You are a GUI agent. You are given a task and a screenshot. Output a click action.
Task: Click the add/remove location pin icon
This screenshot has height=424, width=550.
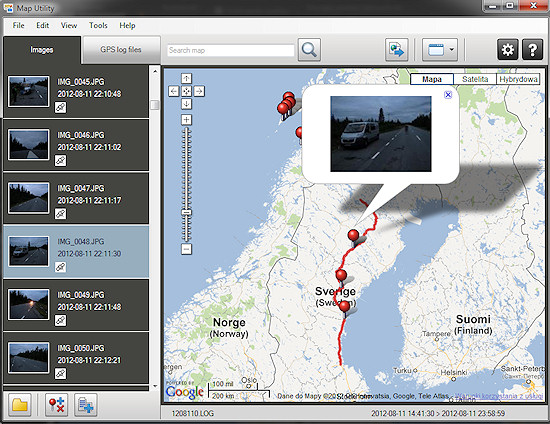coord(56,405)
